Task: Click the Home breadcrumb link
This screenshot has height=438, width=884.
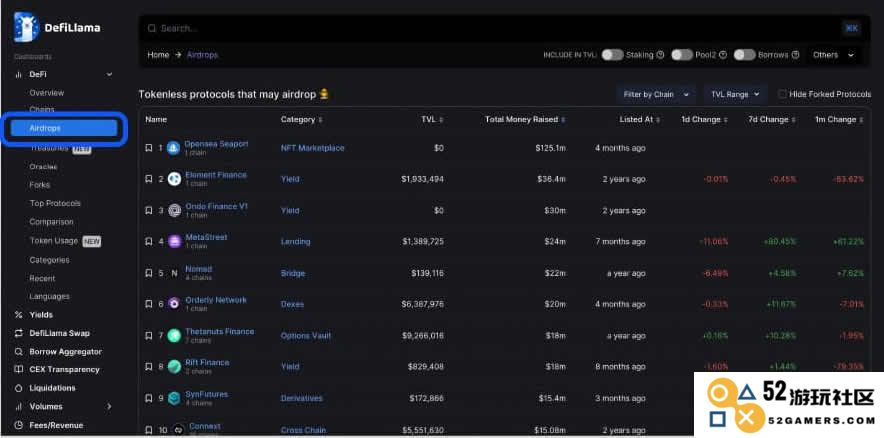Action: [158, 55]
